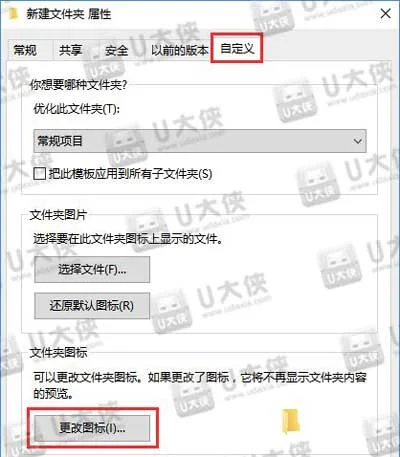400x457 pixels.
Task: Click 还原默认图标(R) to restore default picture
Action: point(92,305)
